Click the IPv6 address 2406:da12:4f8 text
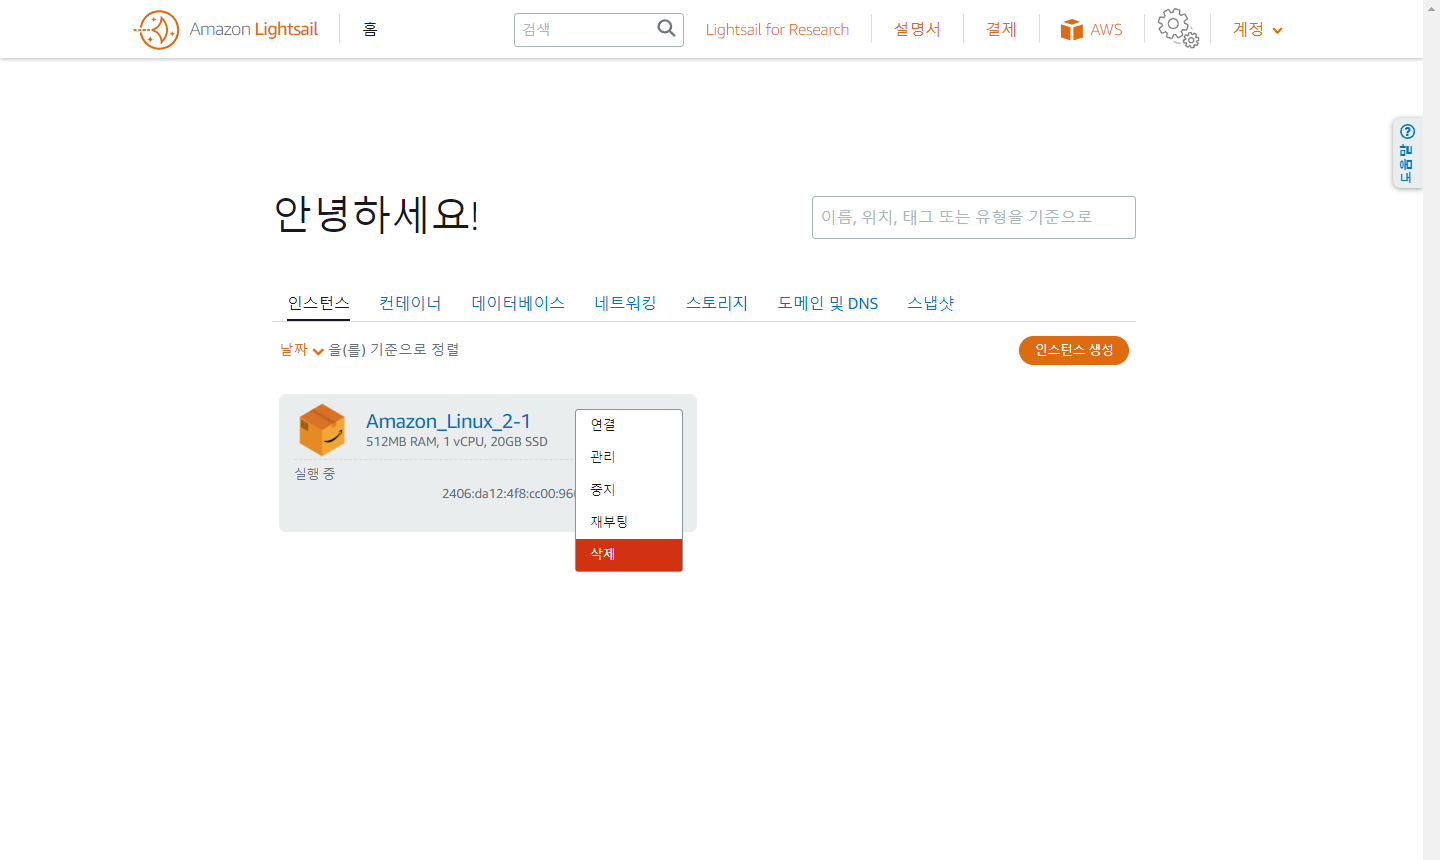The image size is (1440, 860). (x=509, y=493)
